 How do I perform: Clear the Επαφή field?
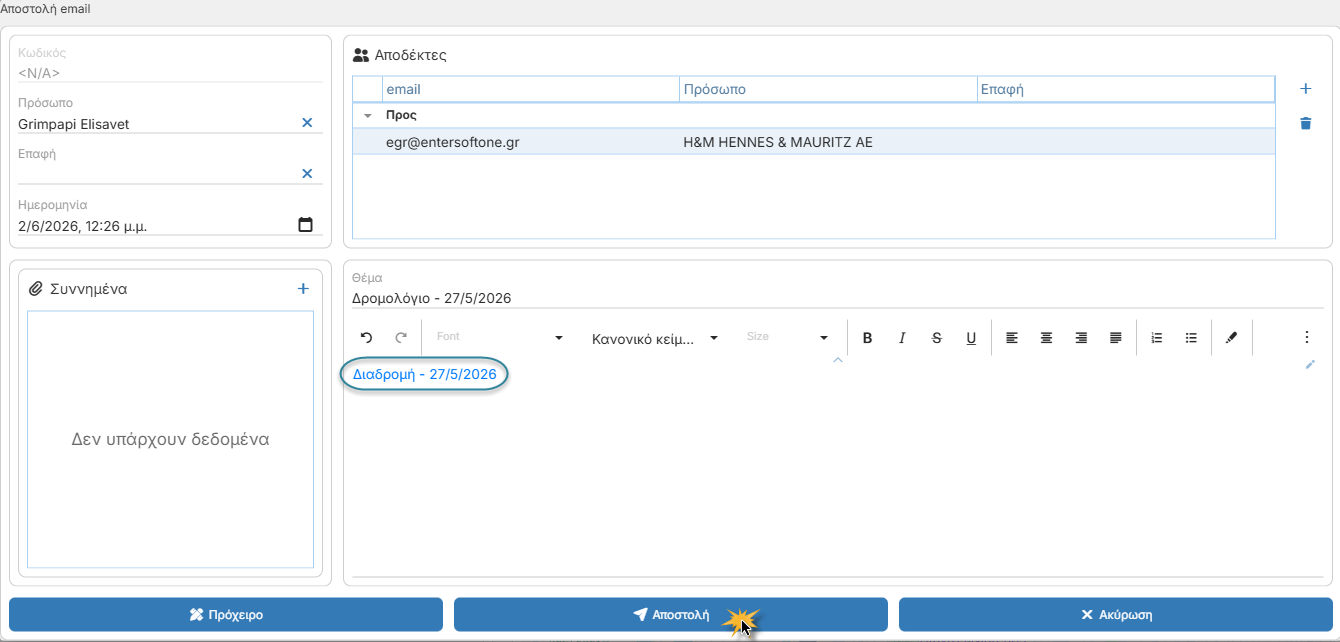click(x=307, y=174)
